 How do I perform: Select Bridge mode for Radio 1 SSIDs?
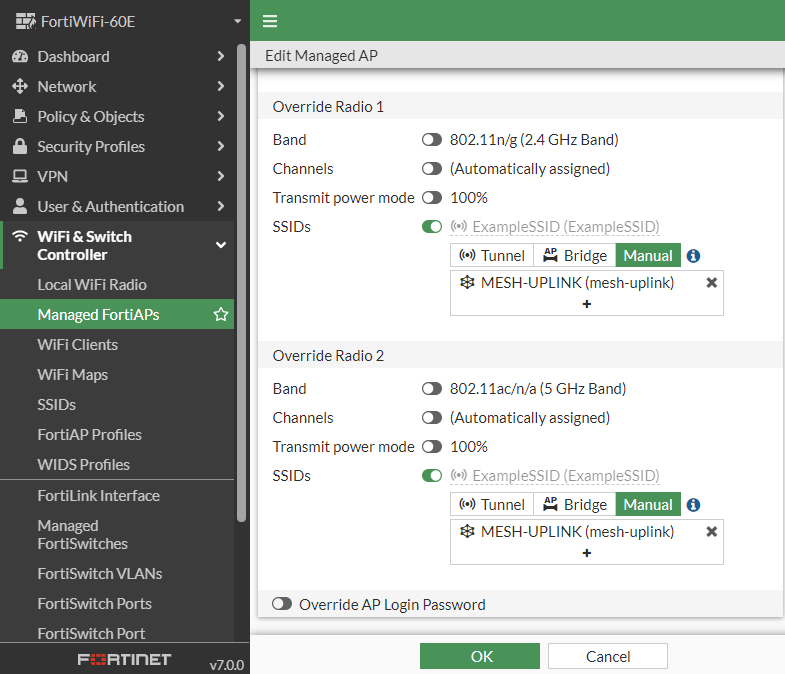574,256
